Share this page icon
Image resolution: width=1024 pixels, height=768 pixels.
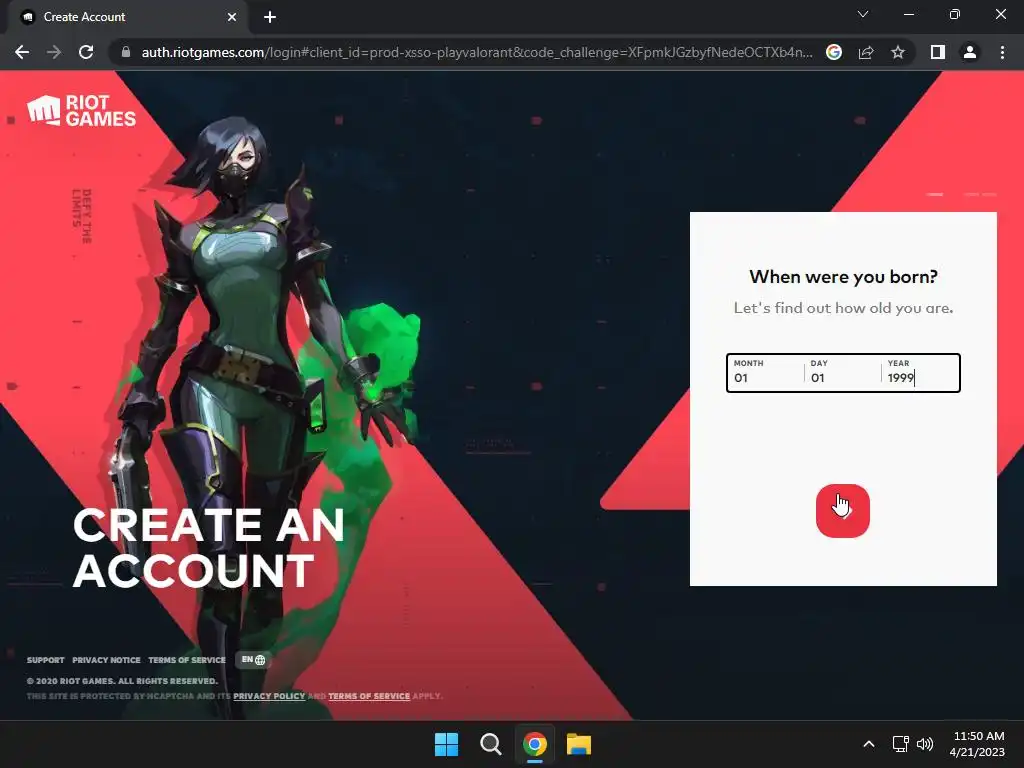click(x=866, y=52)
